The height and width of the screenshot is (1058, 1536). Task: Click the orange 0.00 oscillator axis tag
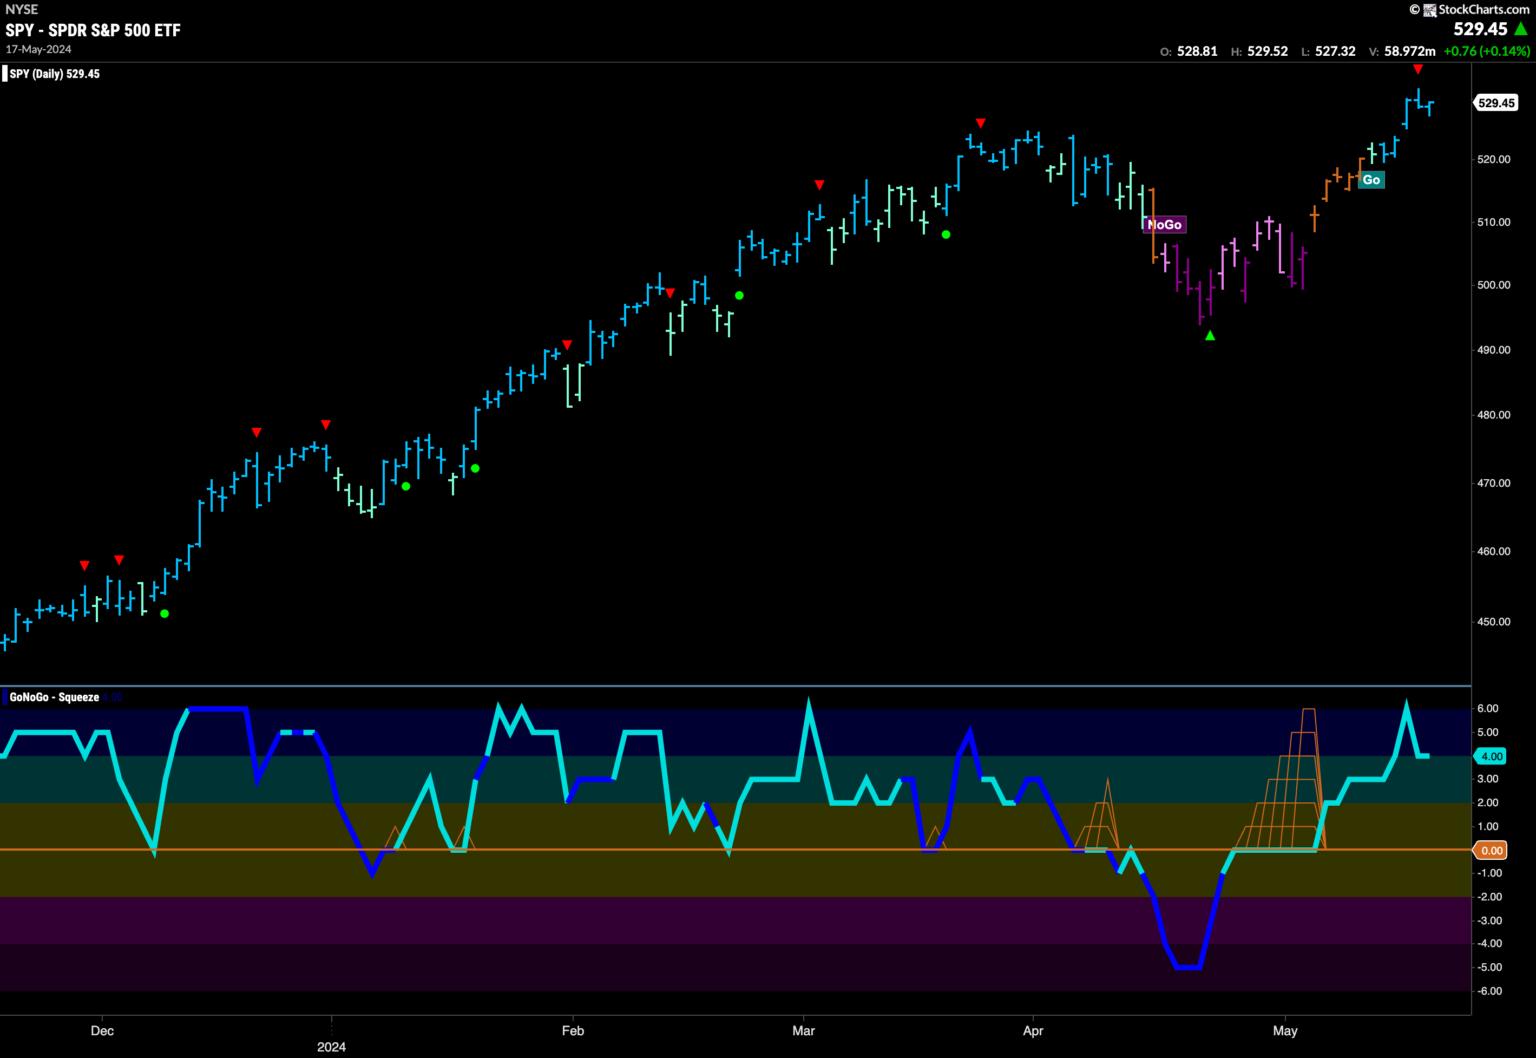pyautogui.click(x=1491, y=850)
